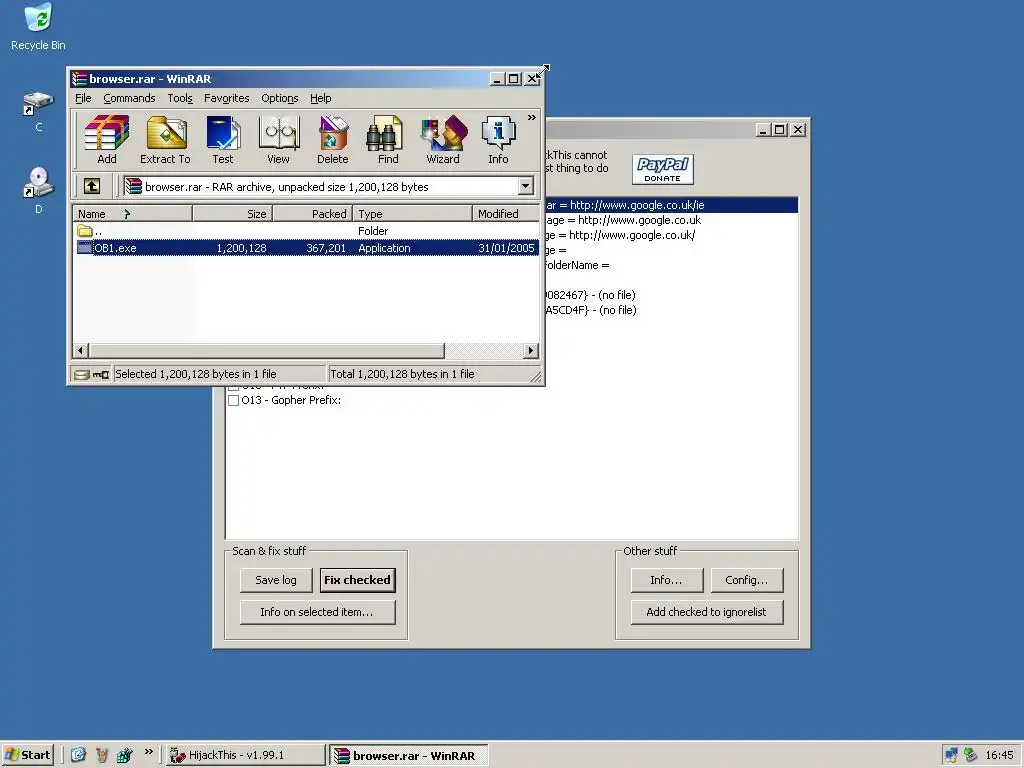The image size is (1024, 768).
Task: Click the drive icon in WinRAR status bar
Action: click(x=82, y=374)
